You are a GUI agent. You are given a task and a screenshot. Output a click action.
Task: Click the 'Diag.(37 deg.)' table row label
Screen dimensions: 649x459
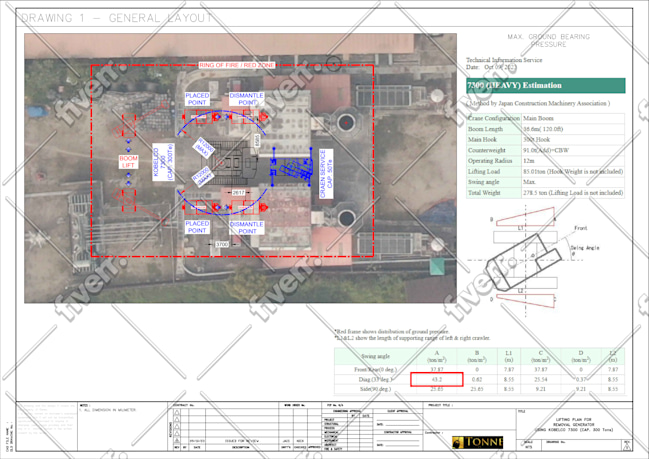click(x=375, y=379)
